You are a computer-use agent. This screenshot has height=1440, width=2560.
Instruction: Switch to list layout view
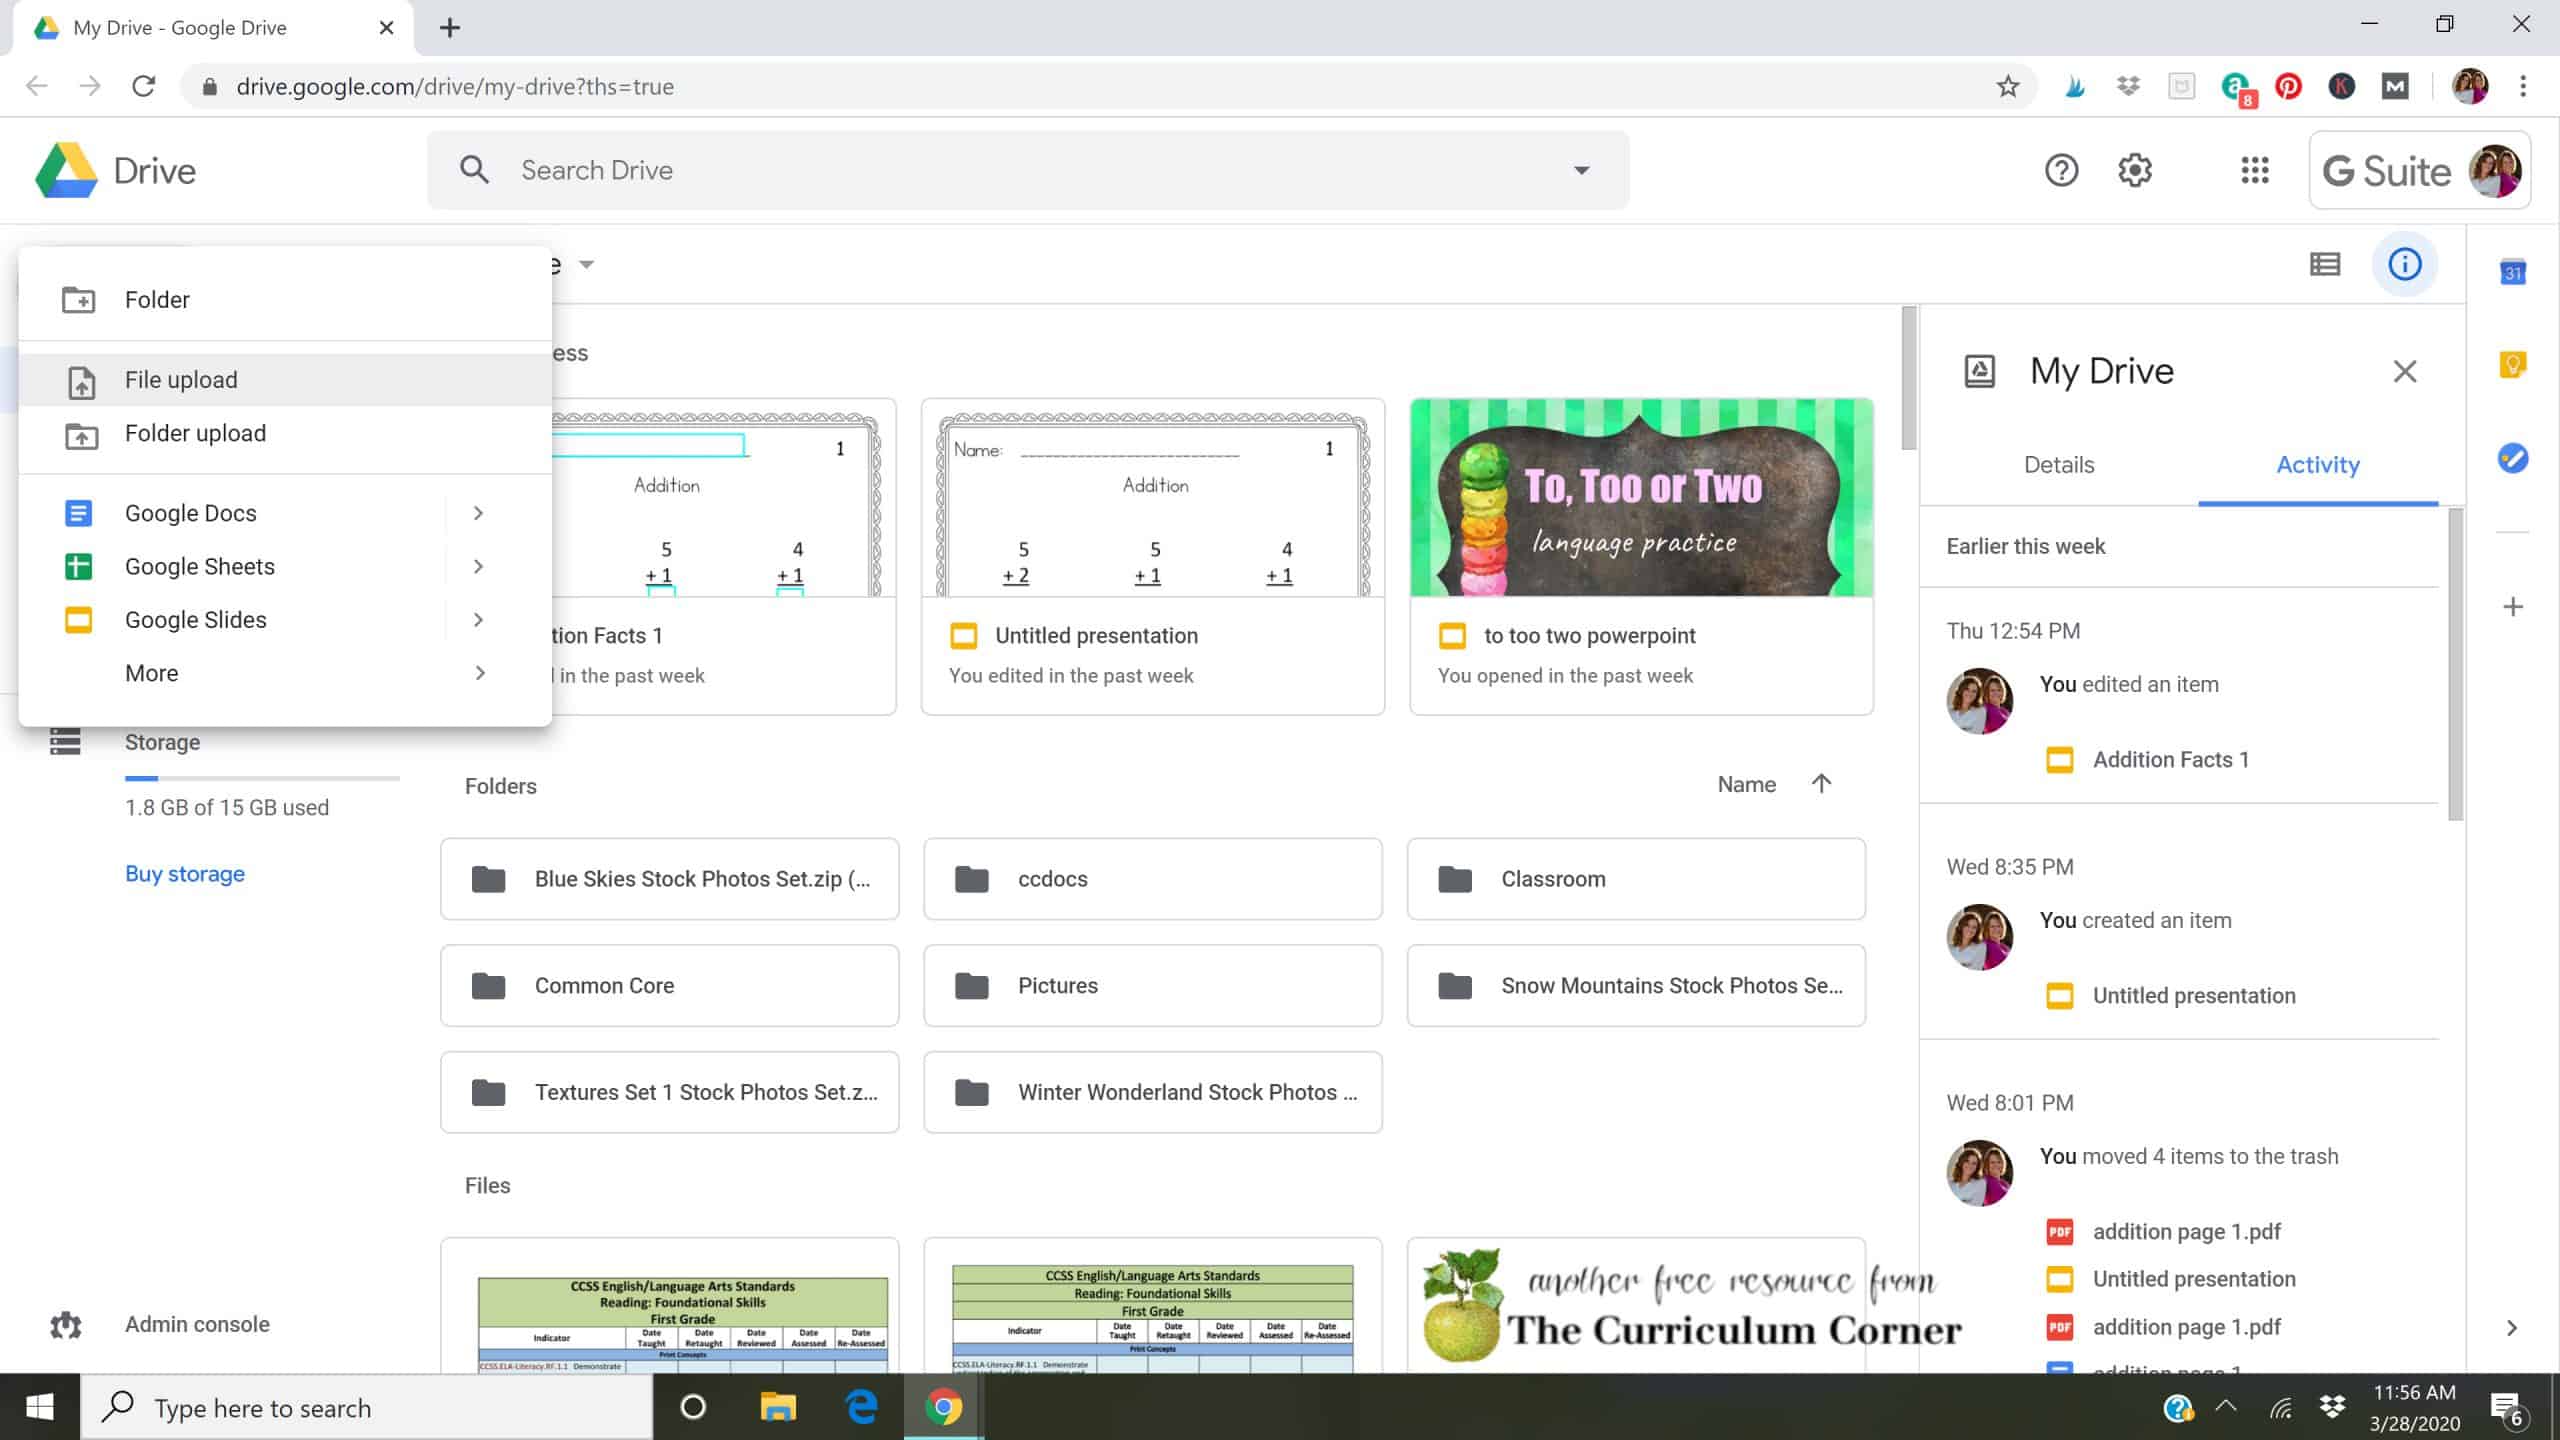2324,264
